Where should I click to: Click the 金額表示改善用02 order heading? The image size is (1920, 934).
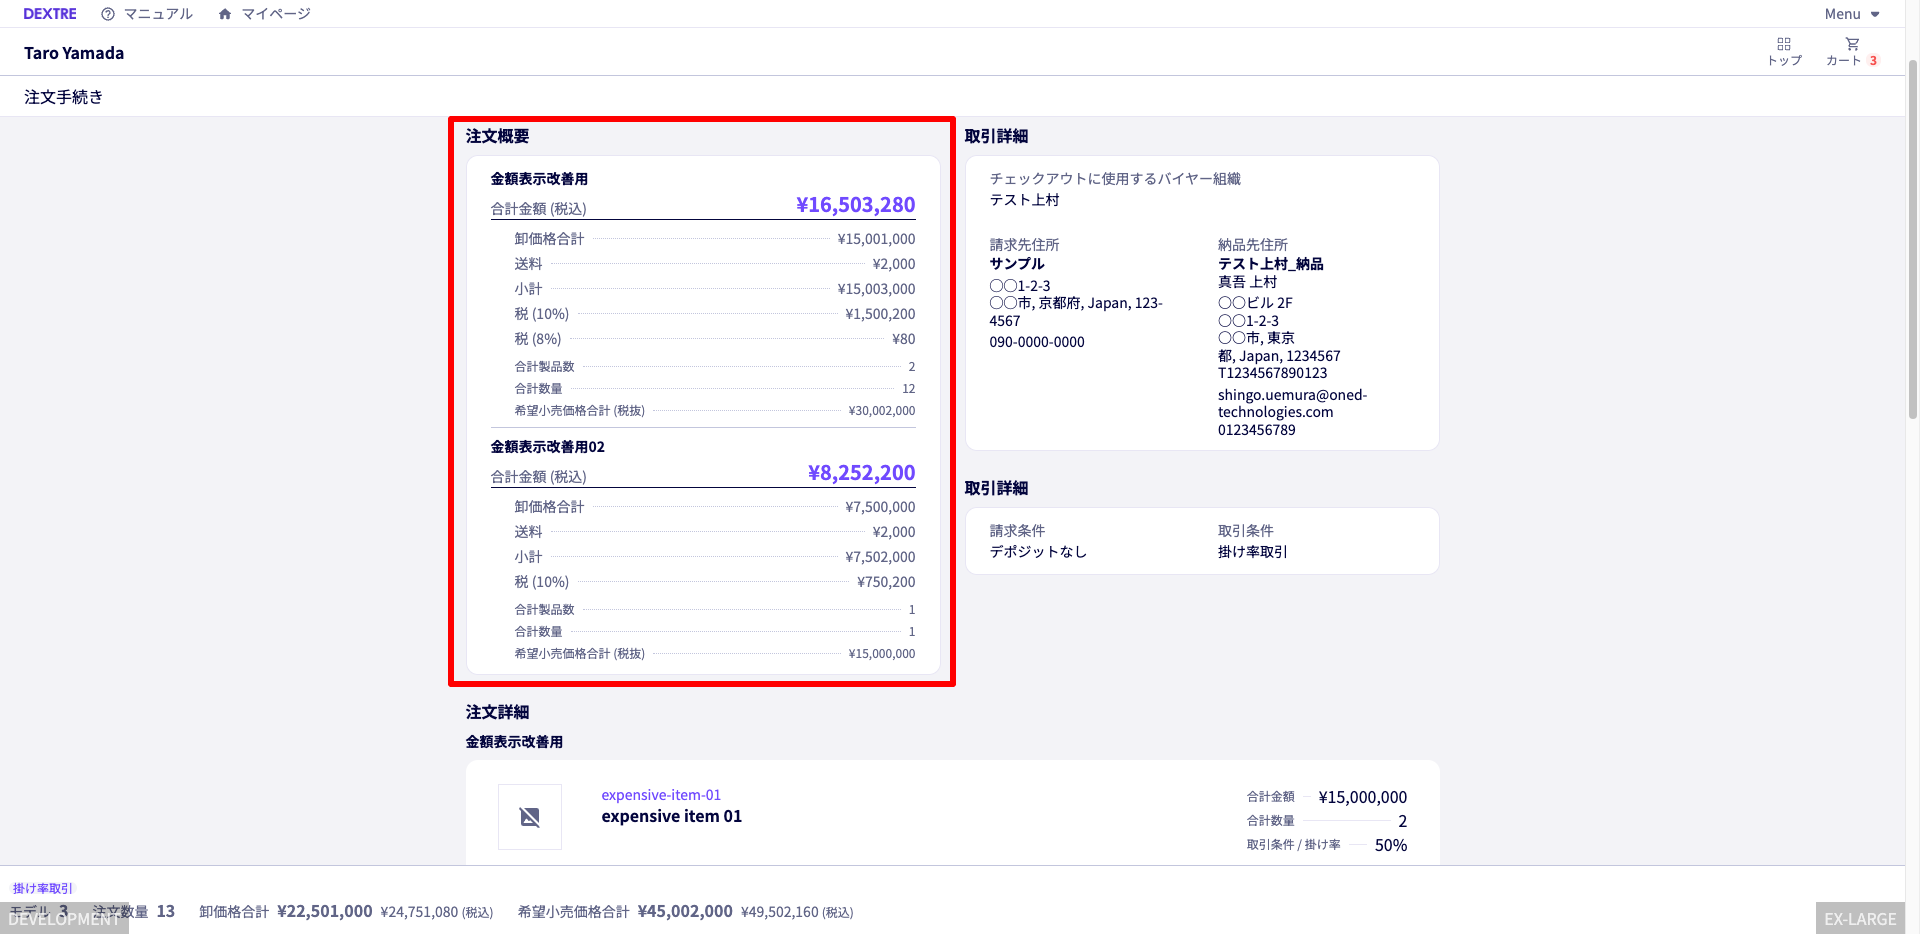(547, 447)
